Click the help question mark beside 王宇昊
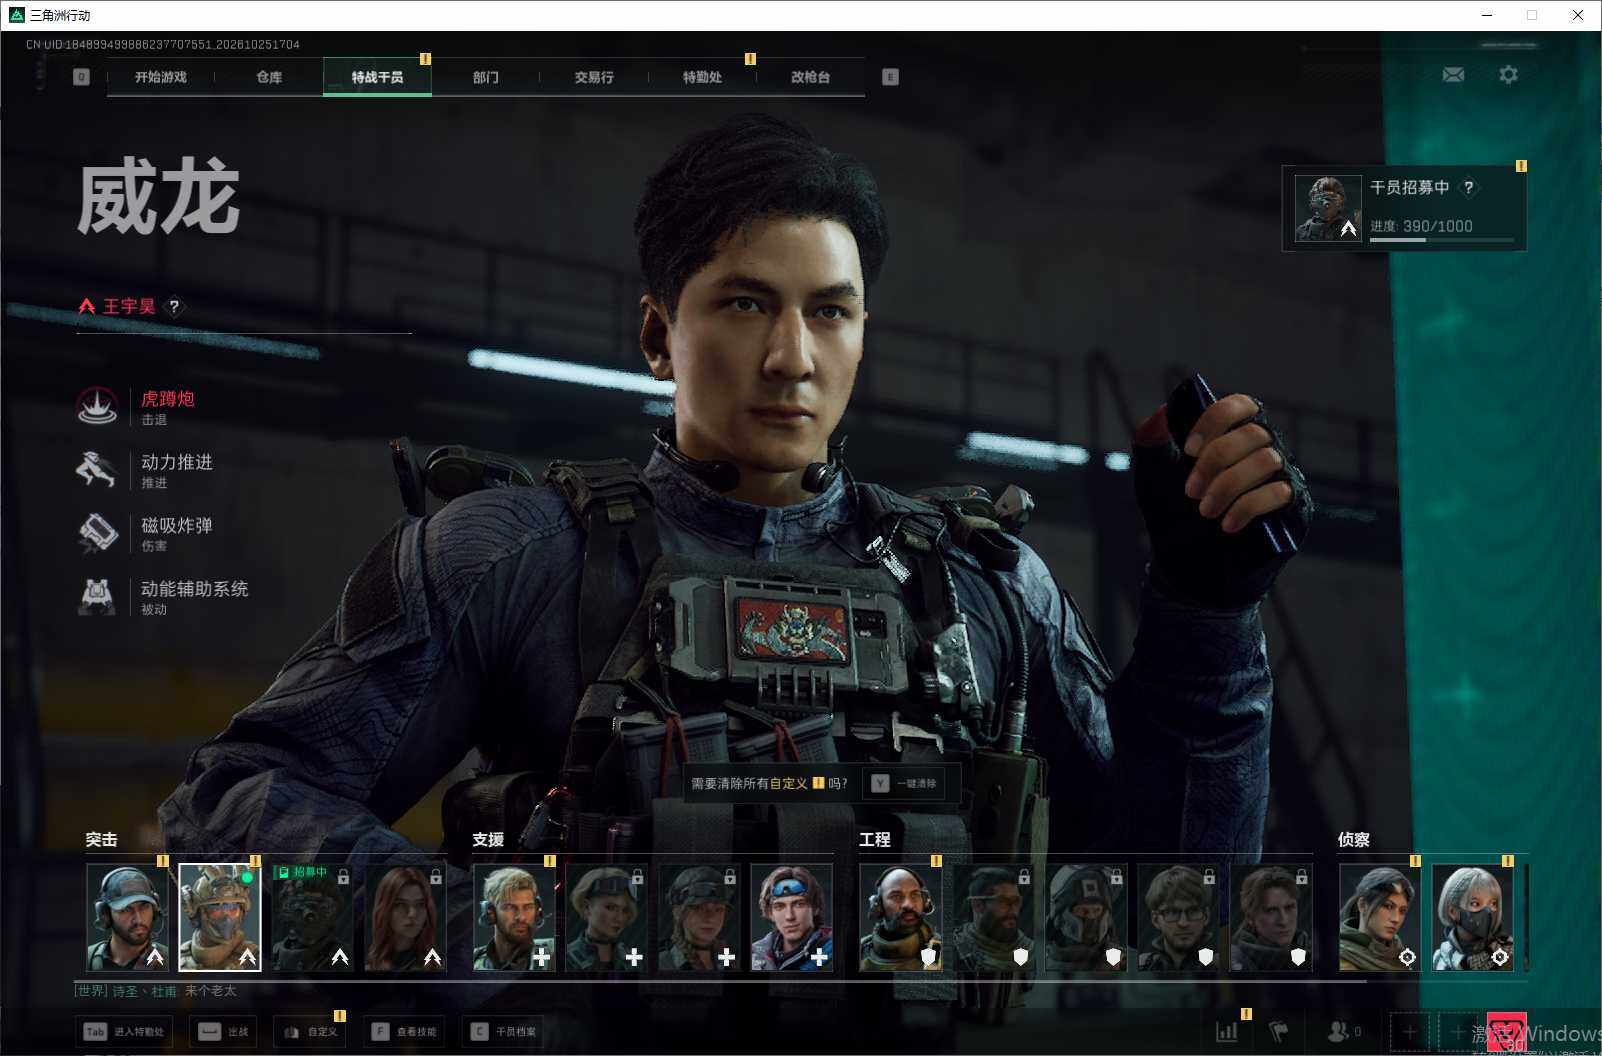 [x=174, y=306]
